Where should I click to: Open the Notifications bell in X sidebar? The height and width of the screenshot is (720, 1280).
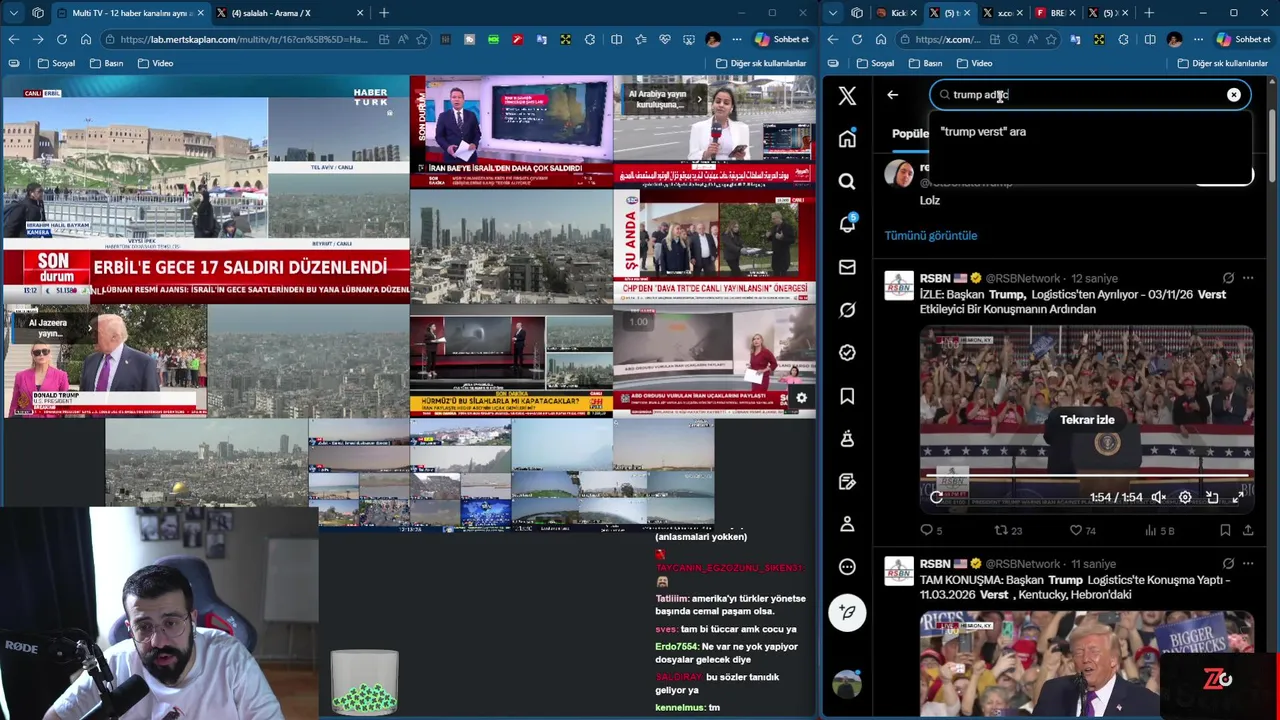847,224
